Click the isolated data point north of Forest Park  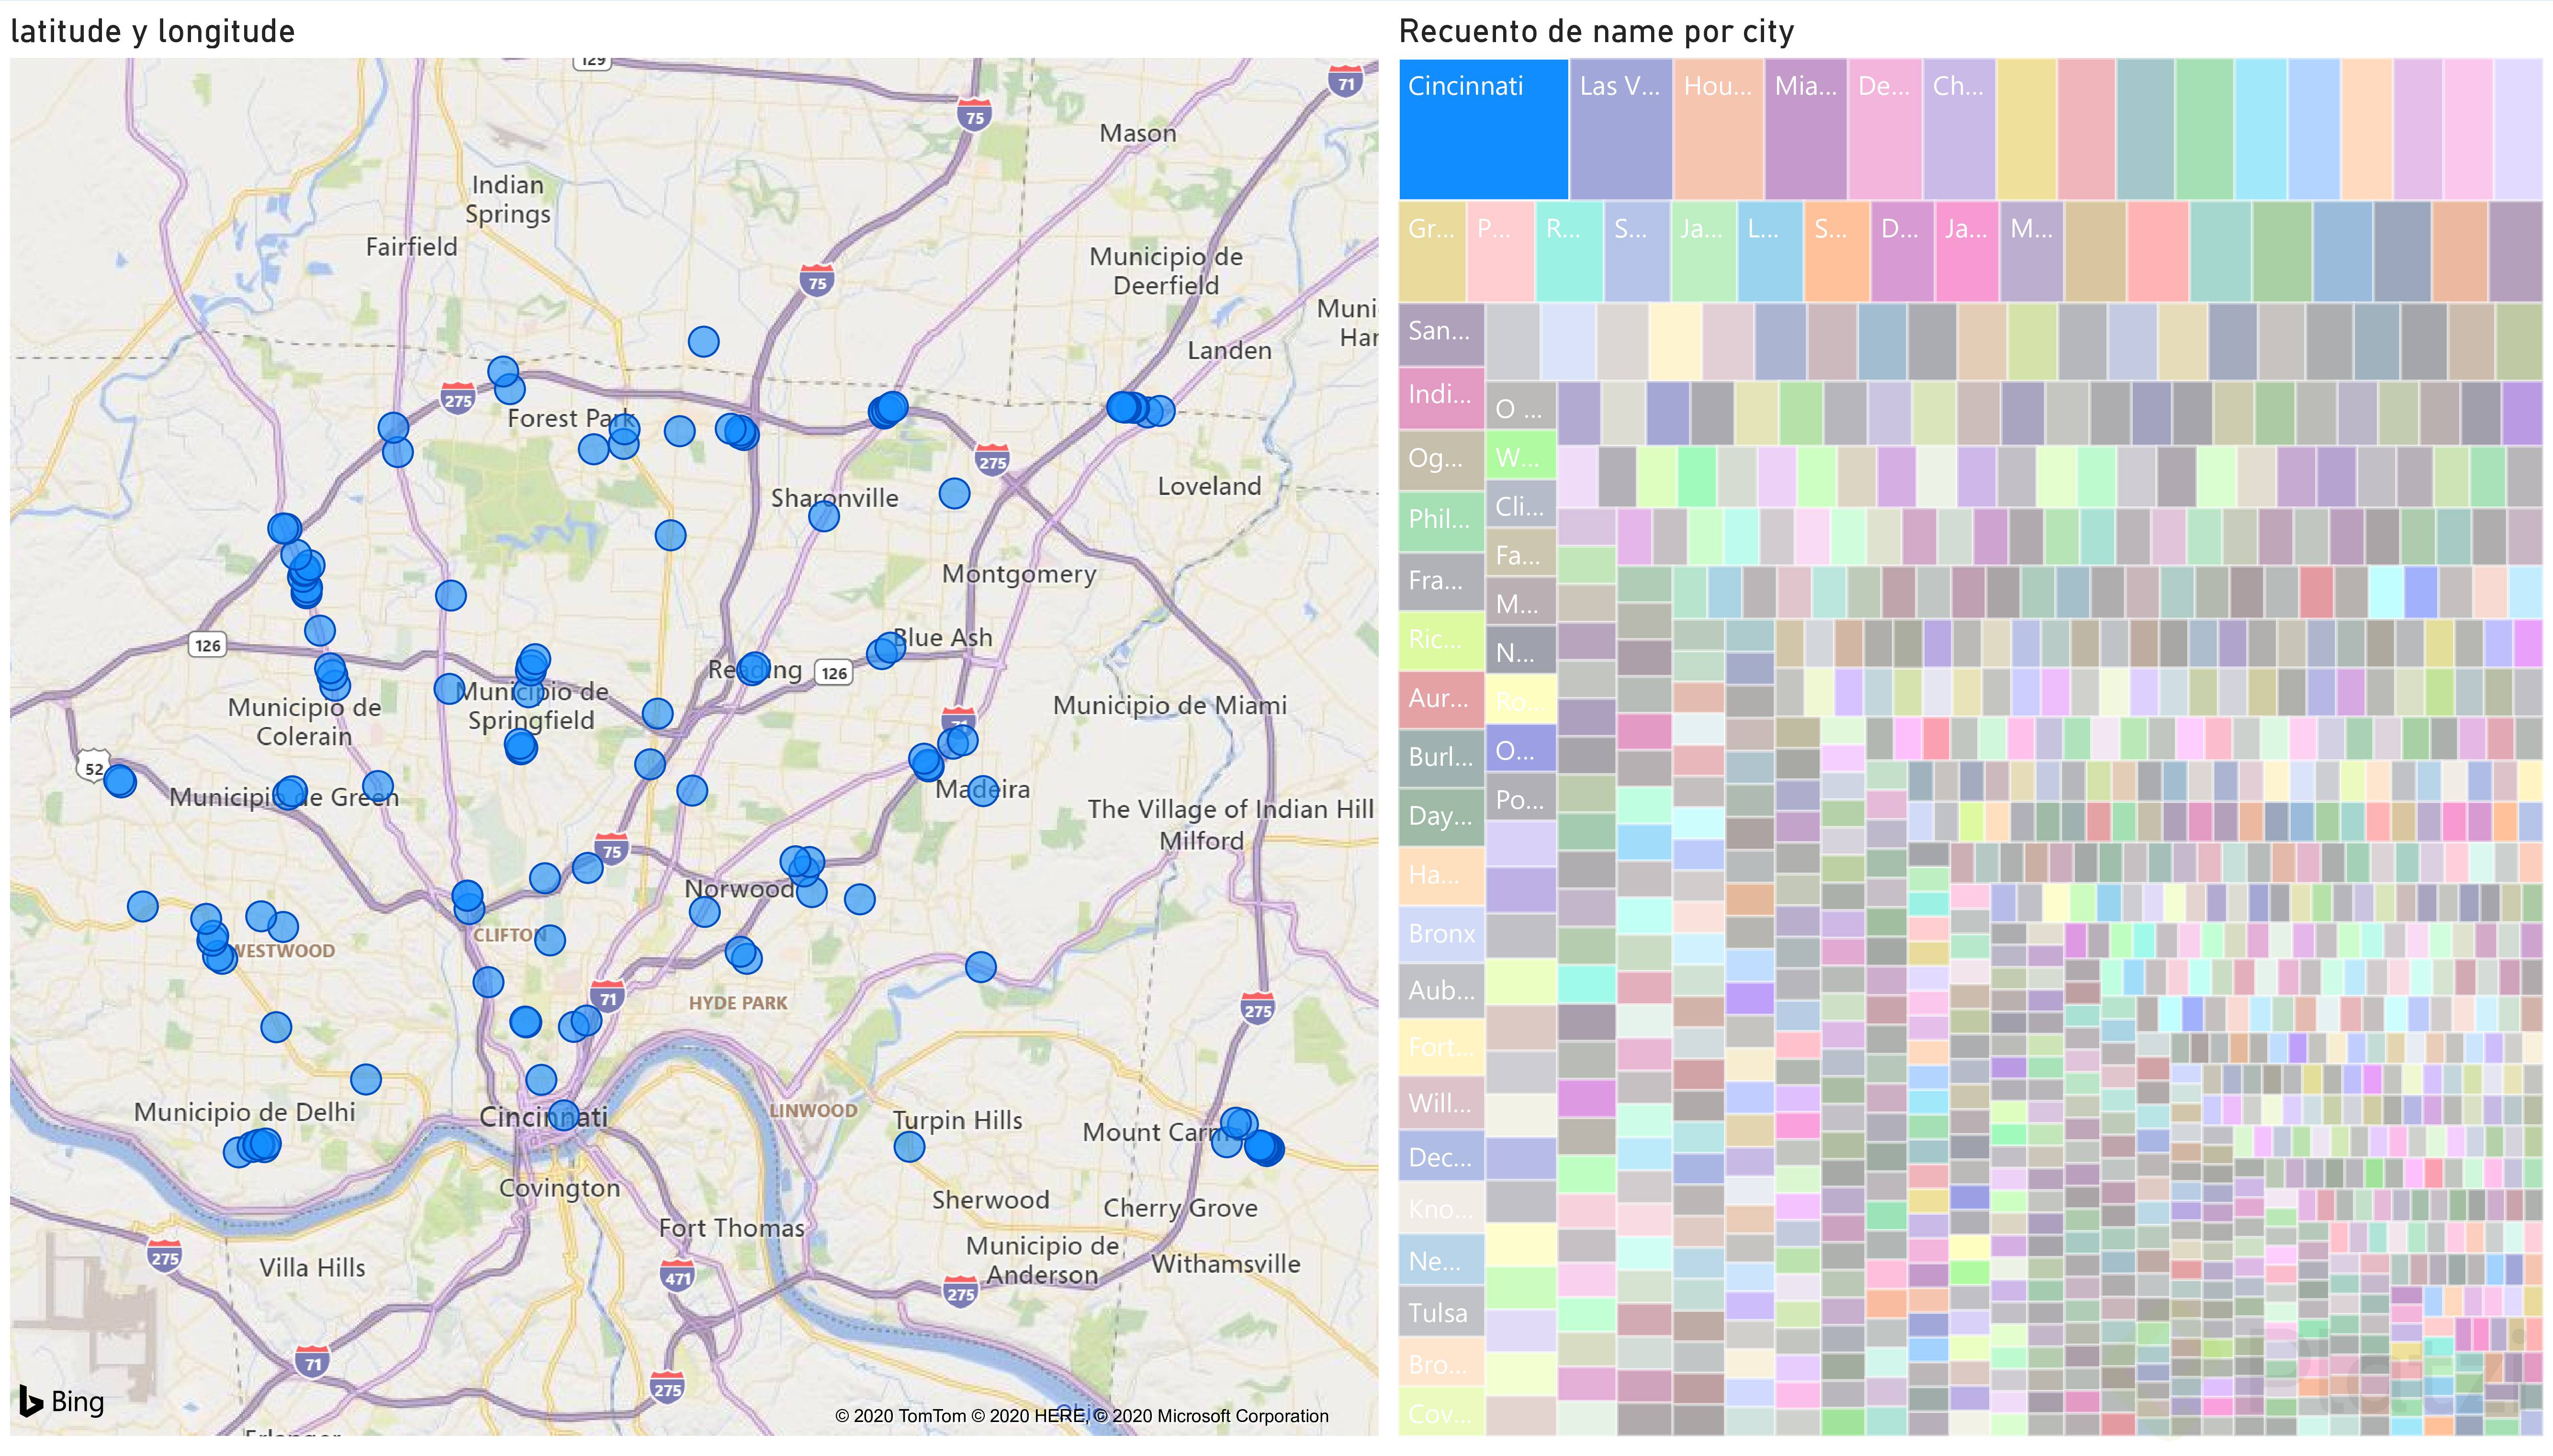703,342
